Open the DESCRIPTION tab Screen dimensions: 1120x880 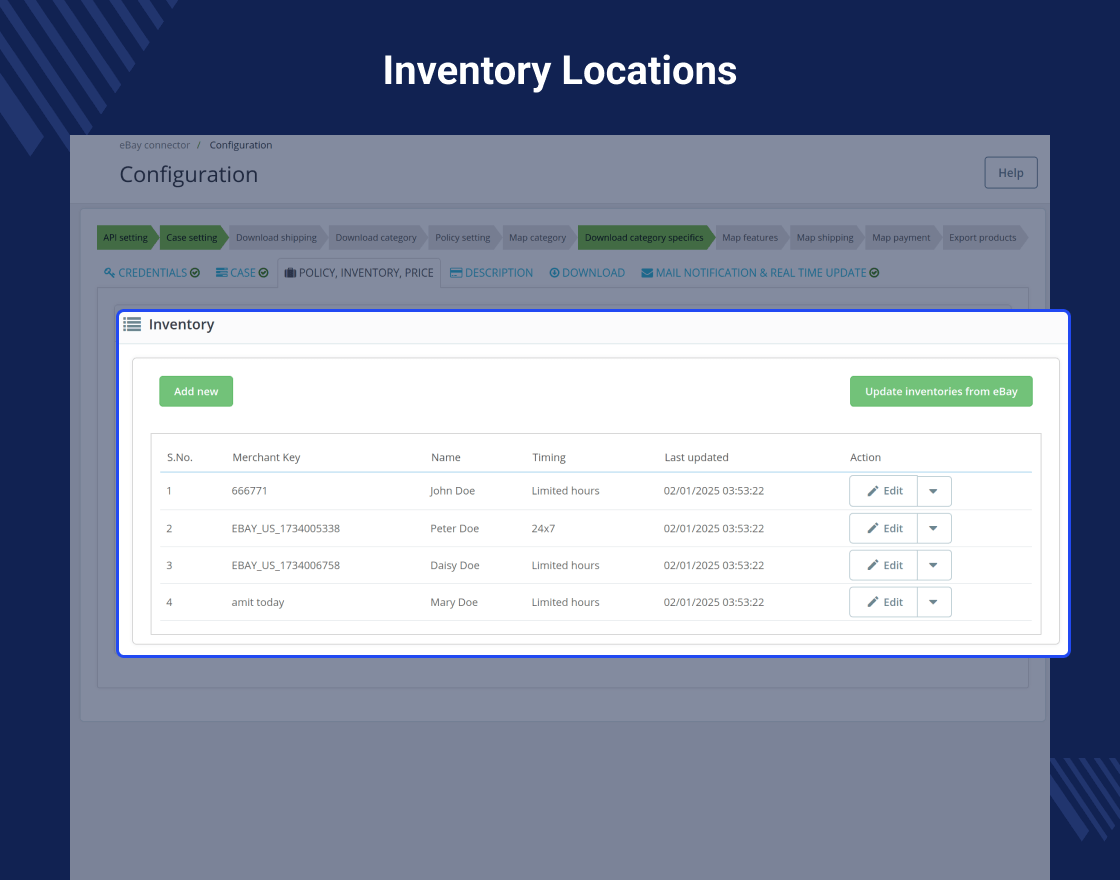tap(491, 273)
